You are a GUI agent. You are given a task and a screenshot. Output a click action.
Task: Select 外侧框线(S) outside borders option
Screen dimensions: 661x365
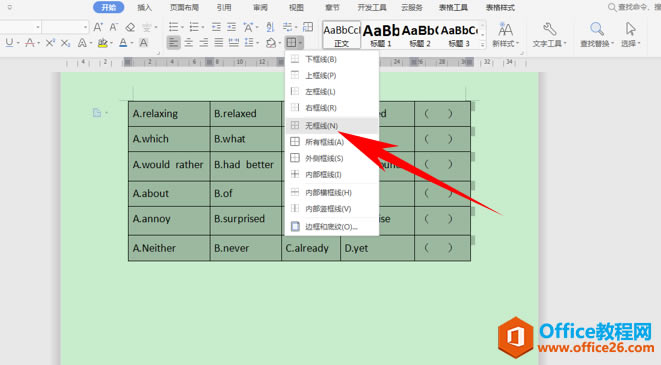pyautogui.click(x=332, y=158)
